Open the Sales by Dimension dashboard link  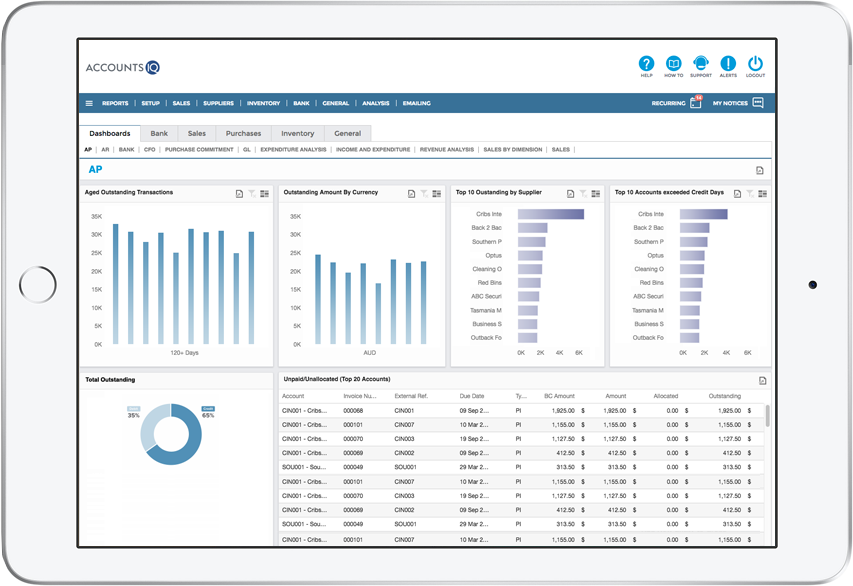click(513, 150)
